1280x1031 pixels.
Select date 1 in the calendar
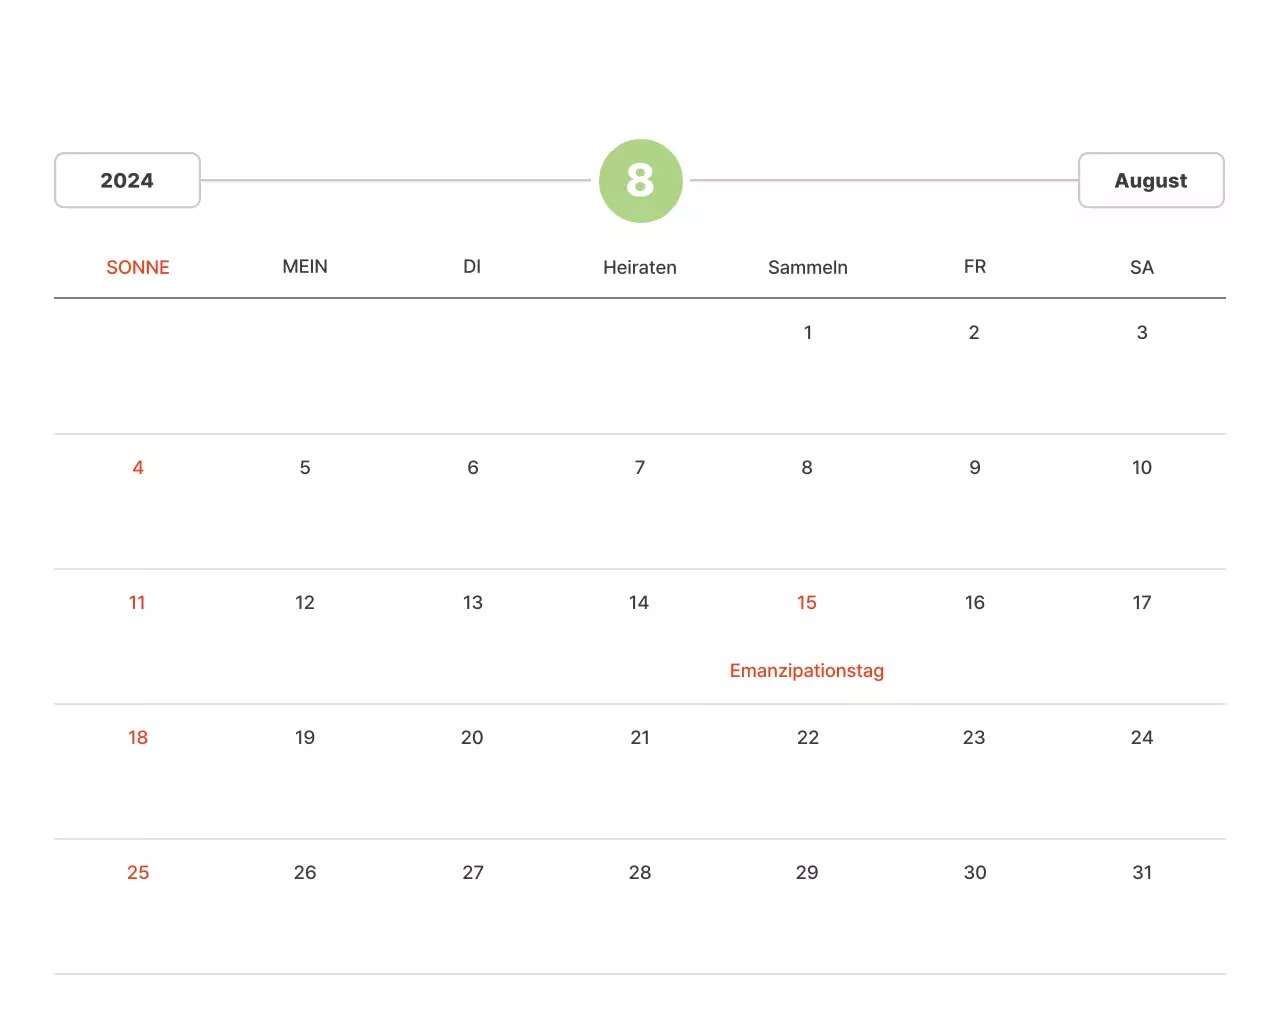[807, 332]
